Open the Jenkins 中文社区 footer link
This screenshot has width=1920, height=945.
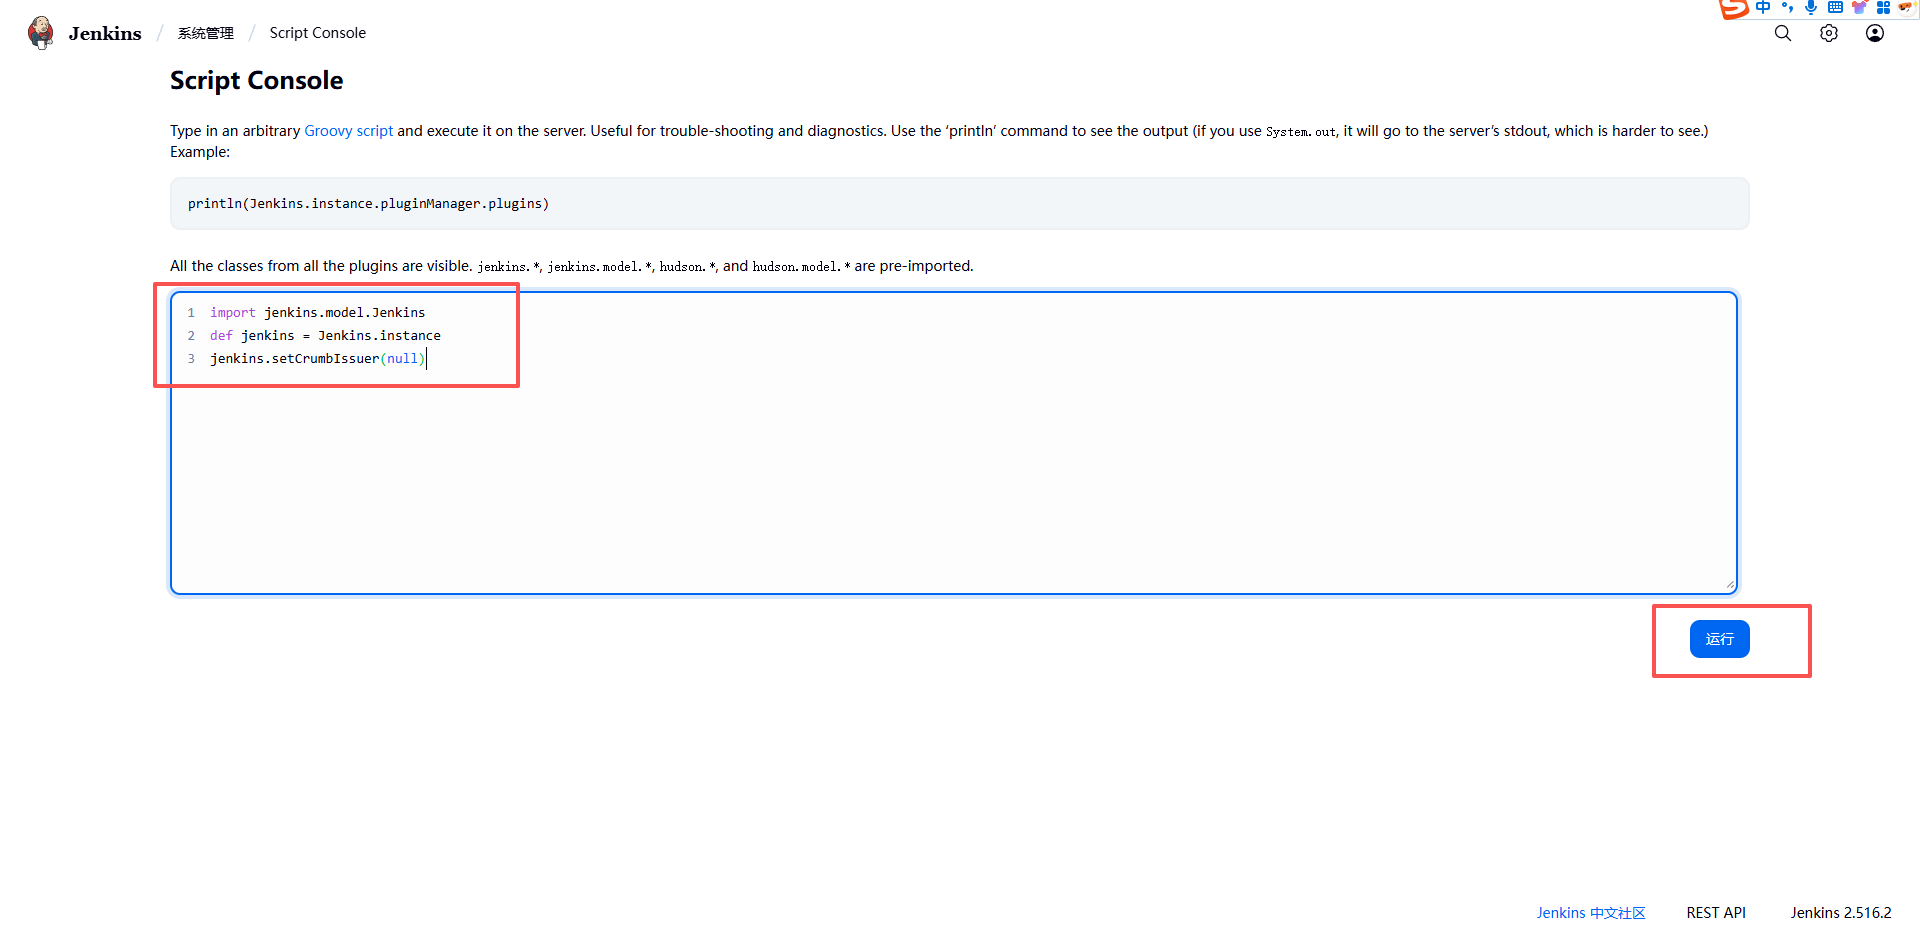[1590, 913]
